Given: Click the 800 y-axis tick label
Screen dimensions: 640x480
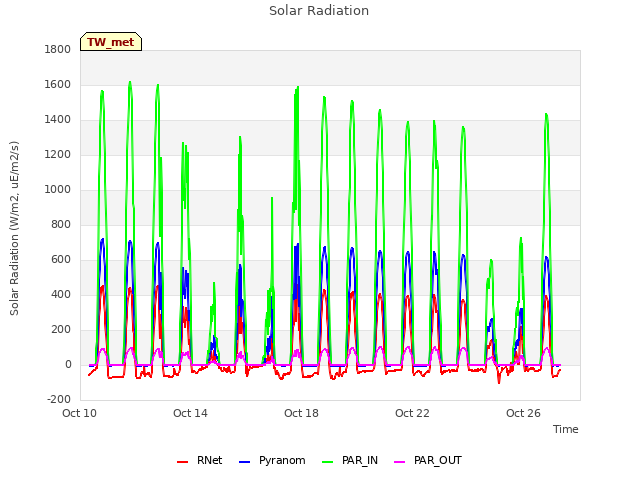Looking at the screenshot, I should point(61,225).
